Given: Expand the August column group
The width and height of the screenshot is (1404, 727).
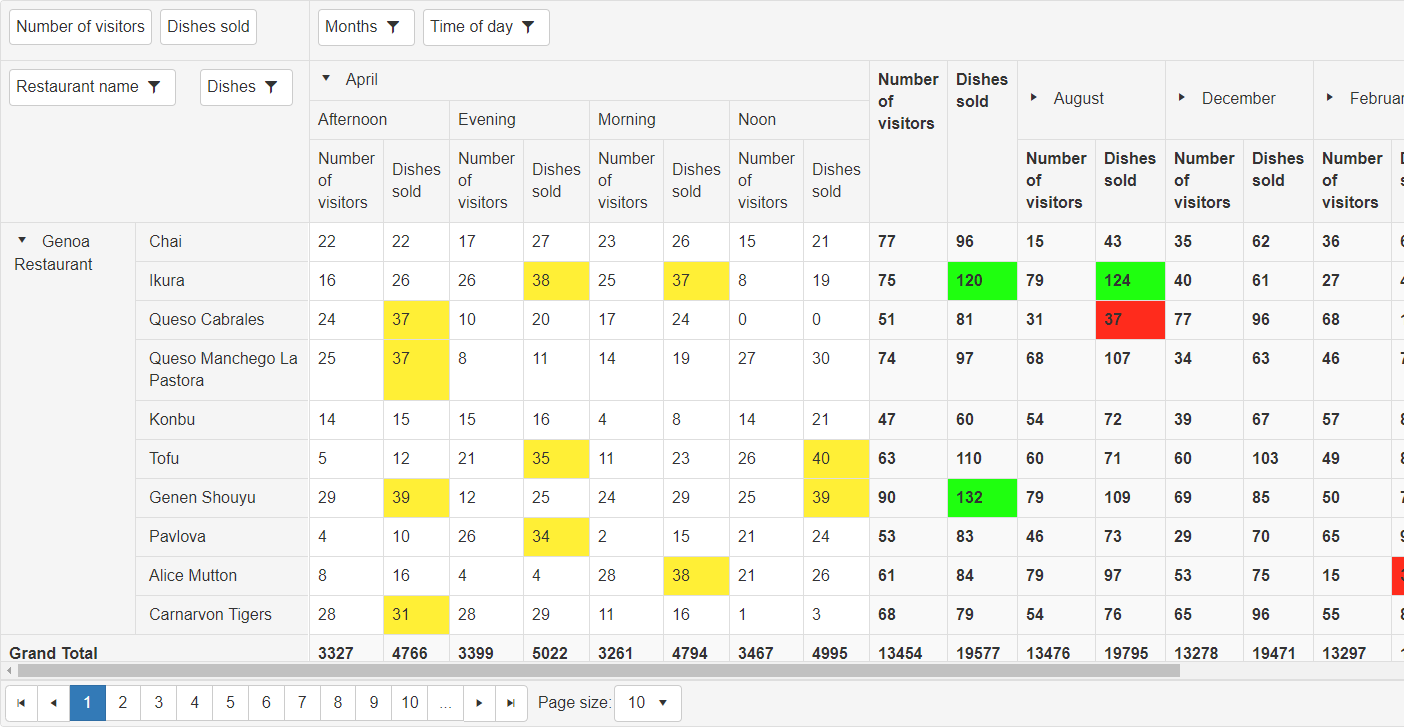Looking at the screenshot, I should [1033, 98].
